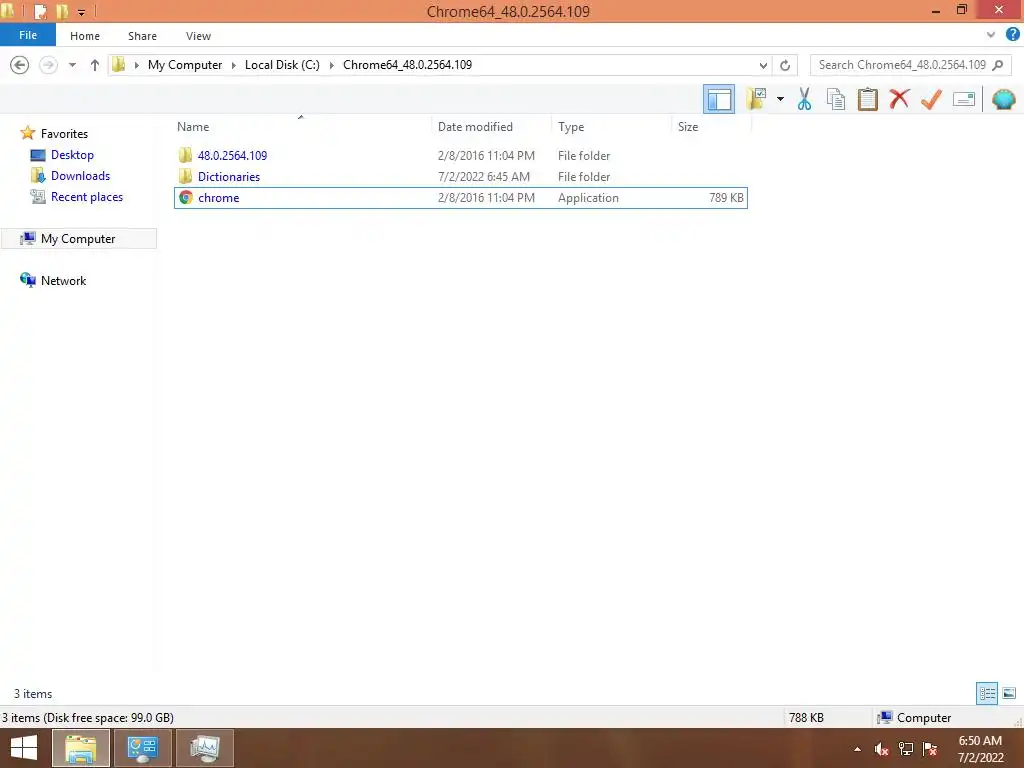Open the File menu
Screen dimensions: 1024x768
[x=27, y=35]
